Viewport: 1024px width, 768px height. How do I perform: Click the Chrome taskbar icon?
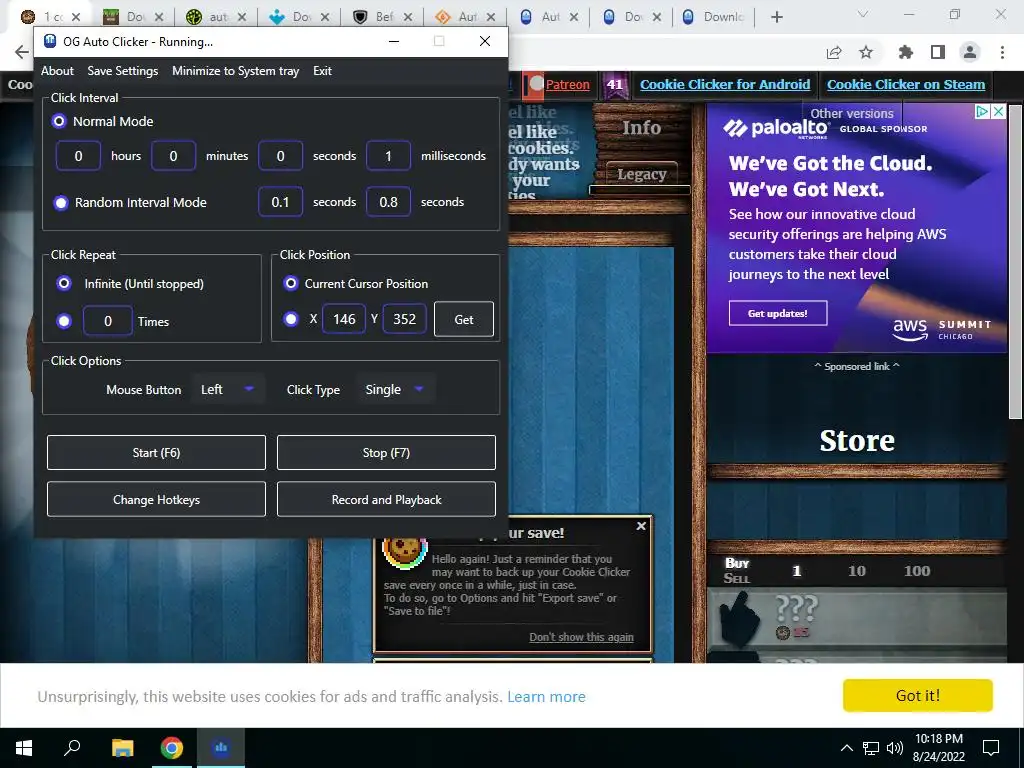click(x=172, y=748)
